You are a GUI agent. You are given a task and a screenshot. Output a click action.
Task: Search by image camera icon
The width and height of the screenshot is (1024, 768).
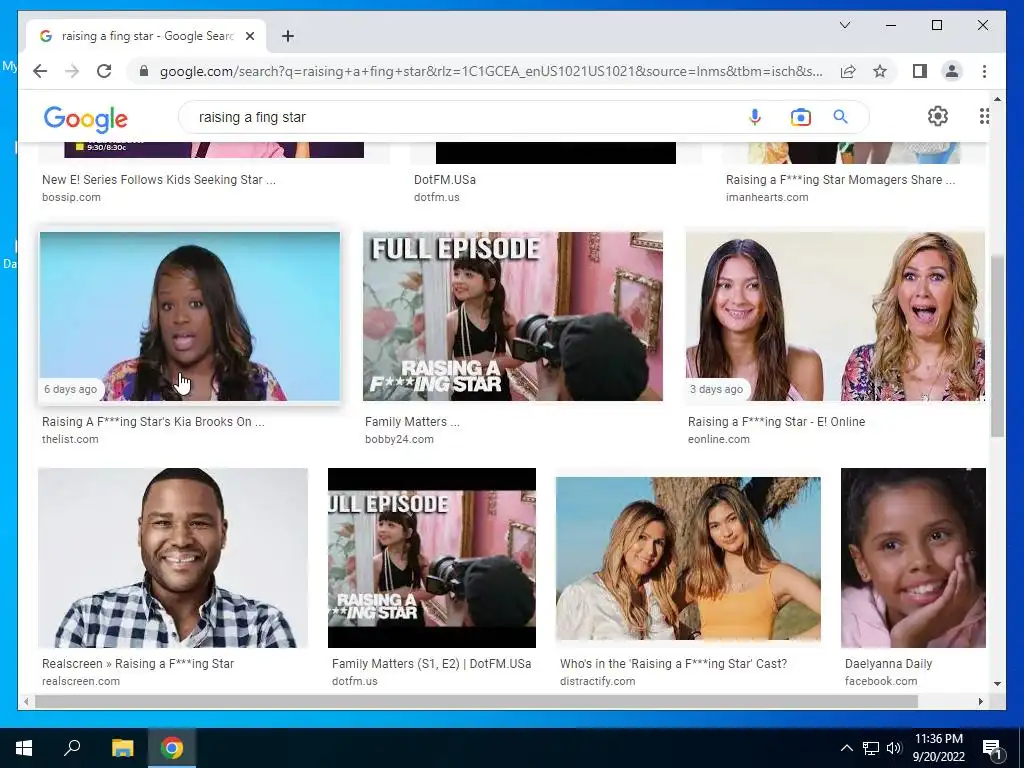coord(801,117)
